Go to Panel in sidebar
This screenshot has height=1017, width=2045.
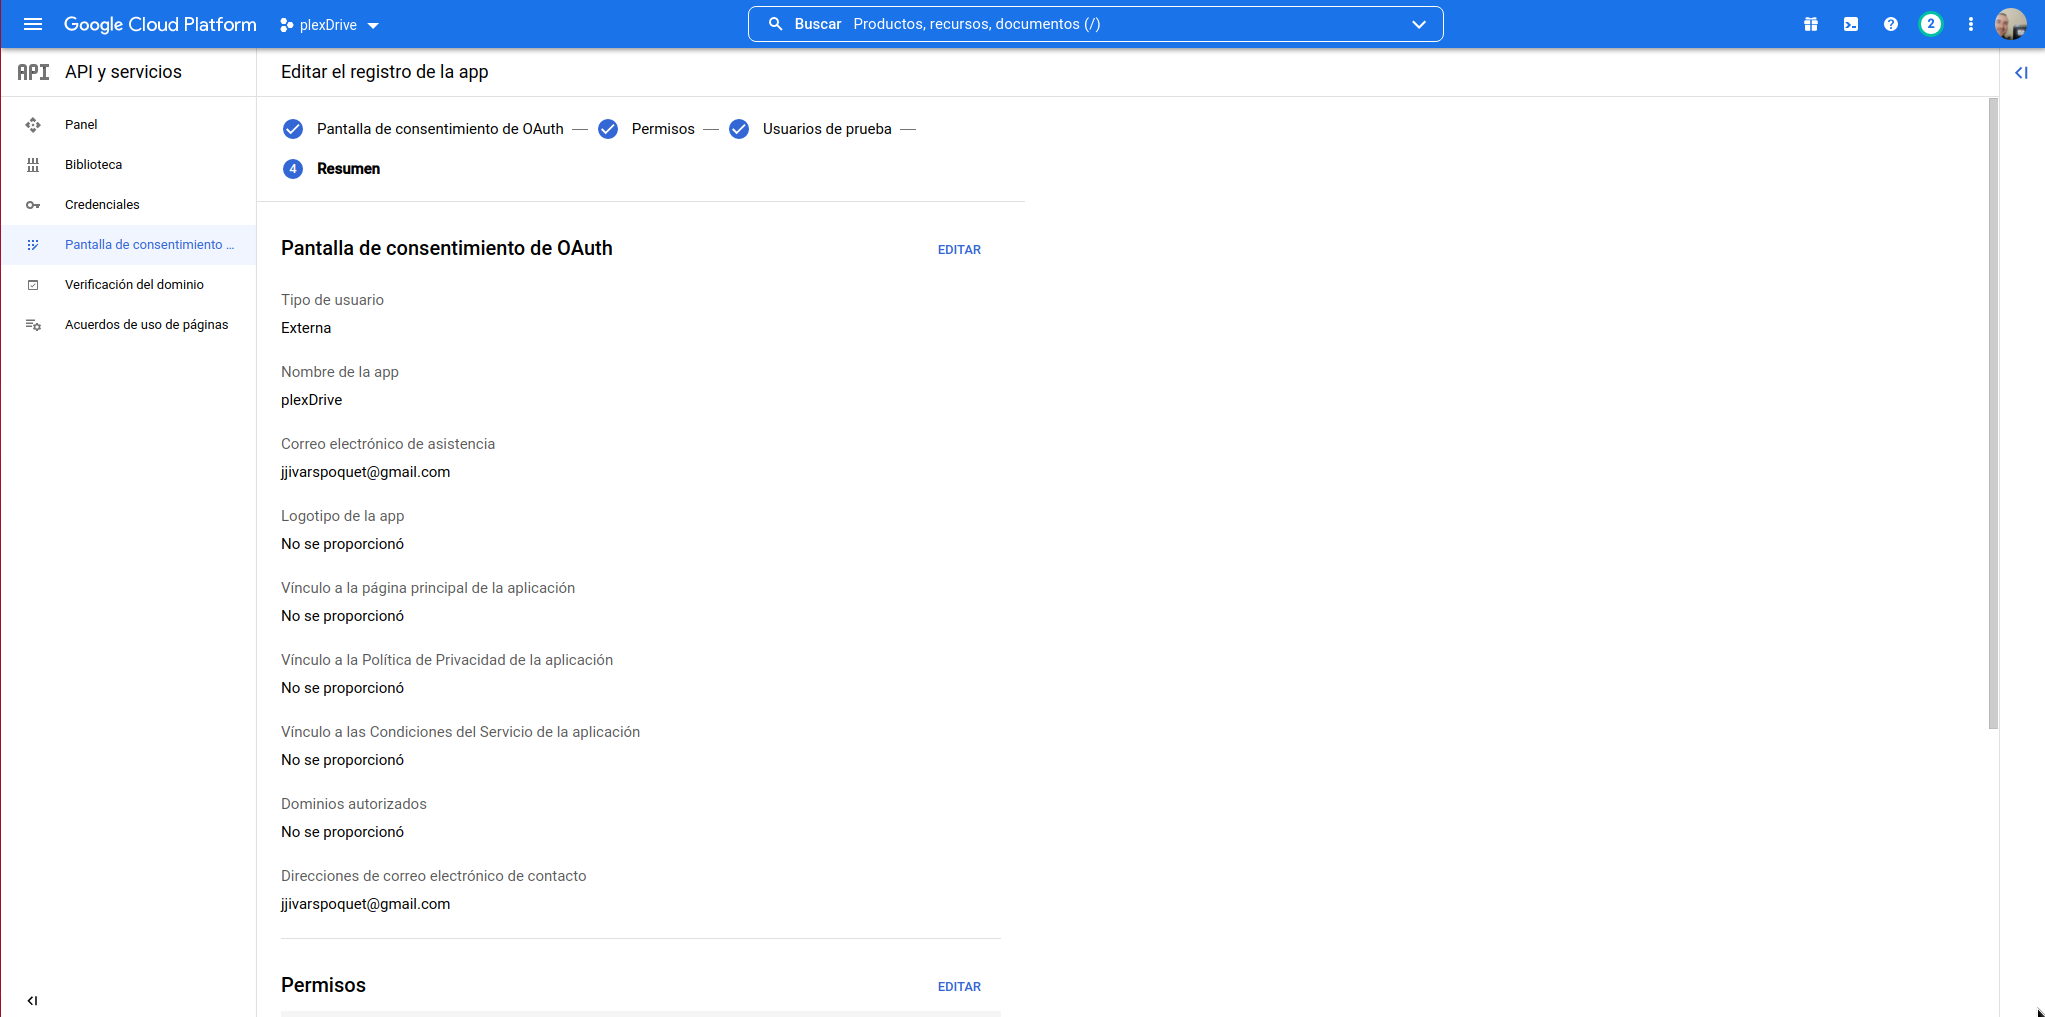click(x=81, y=125)
